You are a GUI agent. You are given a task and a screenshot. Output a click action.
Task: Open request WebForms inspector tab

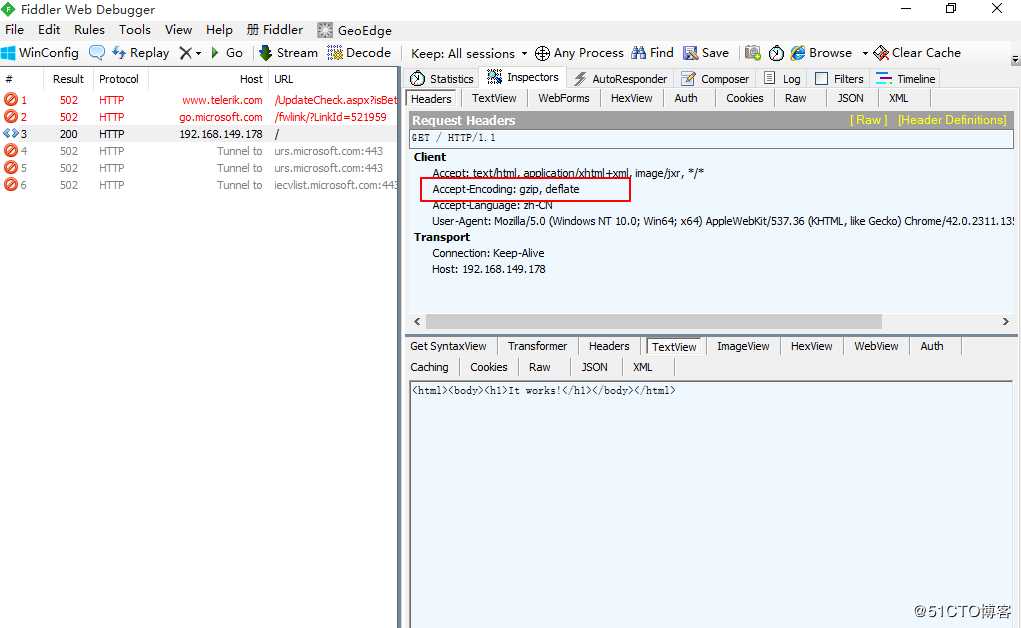click(563, 98)
